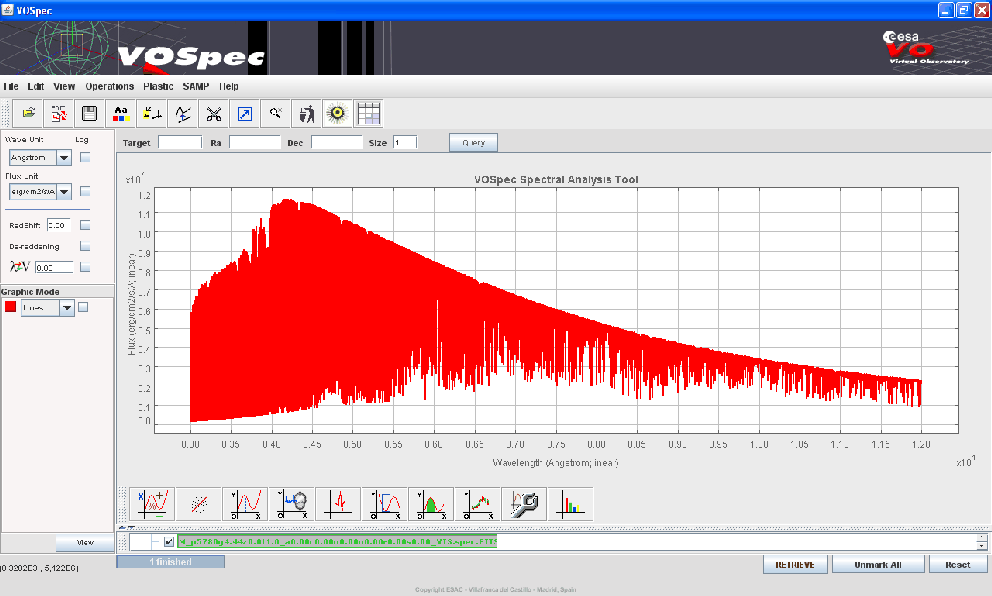992x596 pixels.
Task: Uncheck the loaded FITS spectrum checkbox
Action: [x=168, y=542]
